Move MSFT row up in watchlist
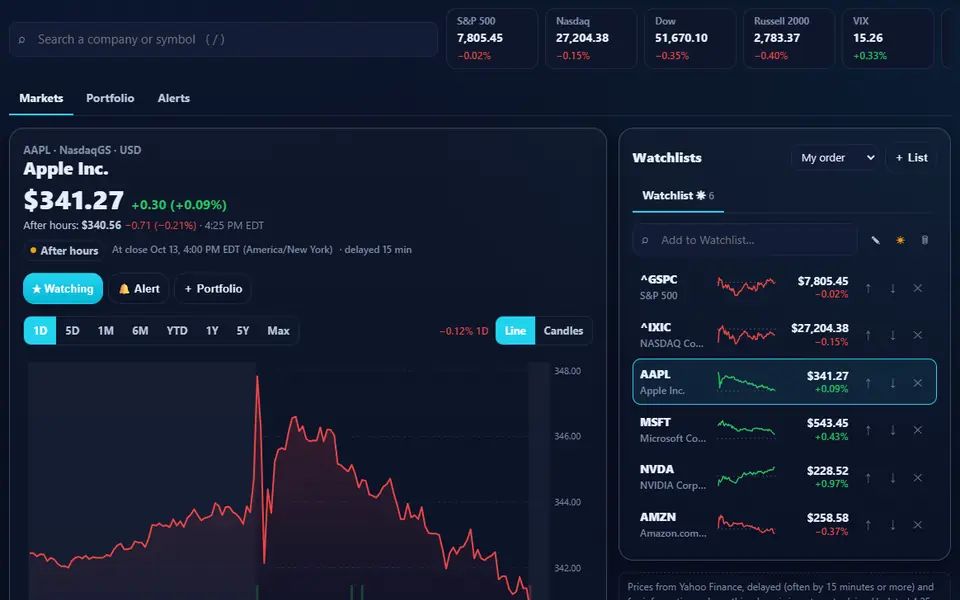The image size is (960, 600). (x=868, y=430)
